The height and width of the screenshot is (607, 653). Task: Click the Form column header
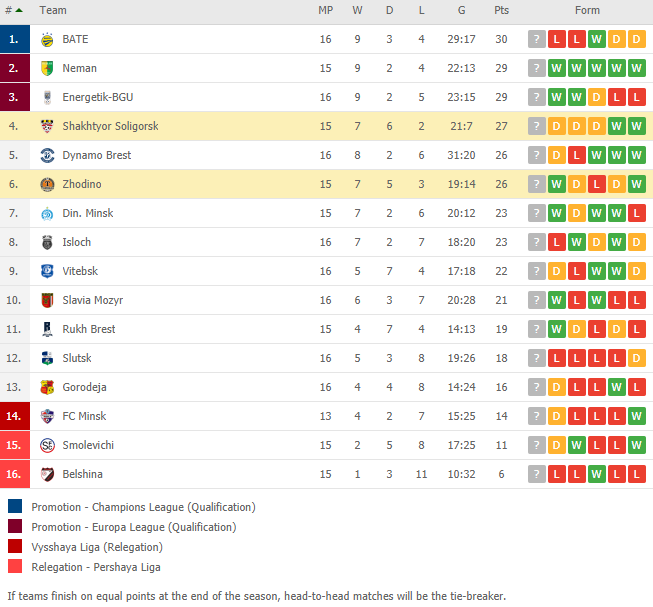[x=587, y=10]
